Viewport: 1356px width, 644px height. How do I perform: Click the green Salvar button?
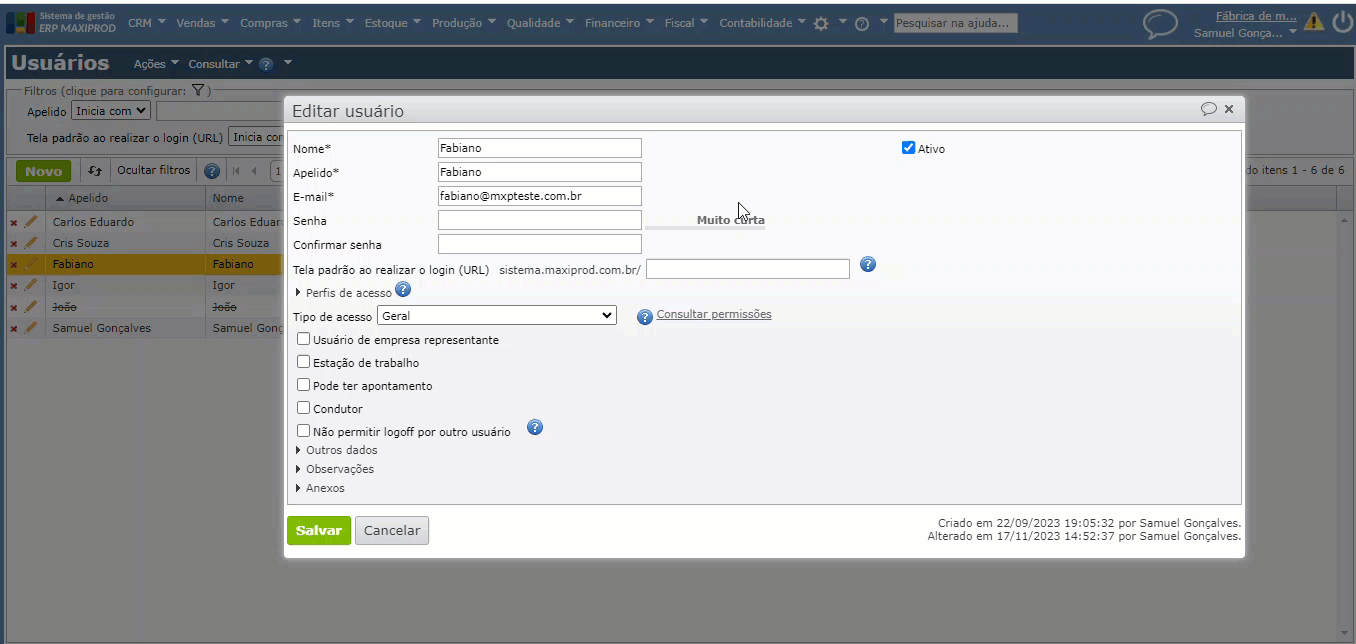tap(319, 531)
